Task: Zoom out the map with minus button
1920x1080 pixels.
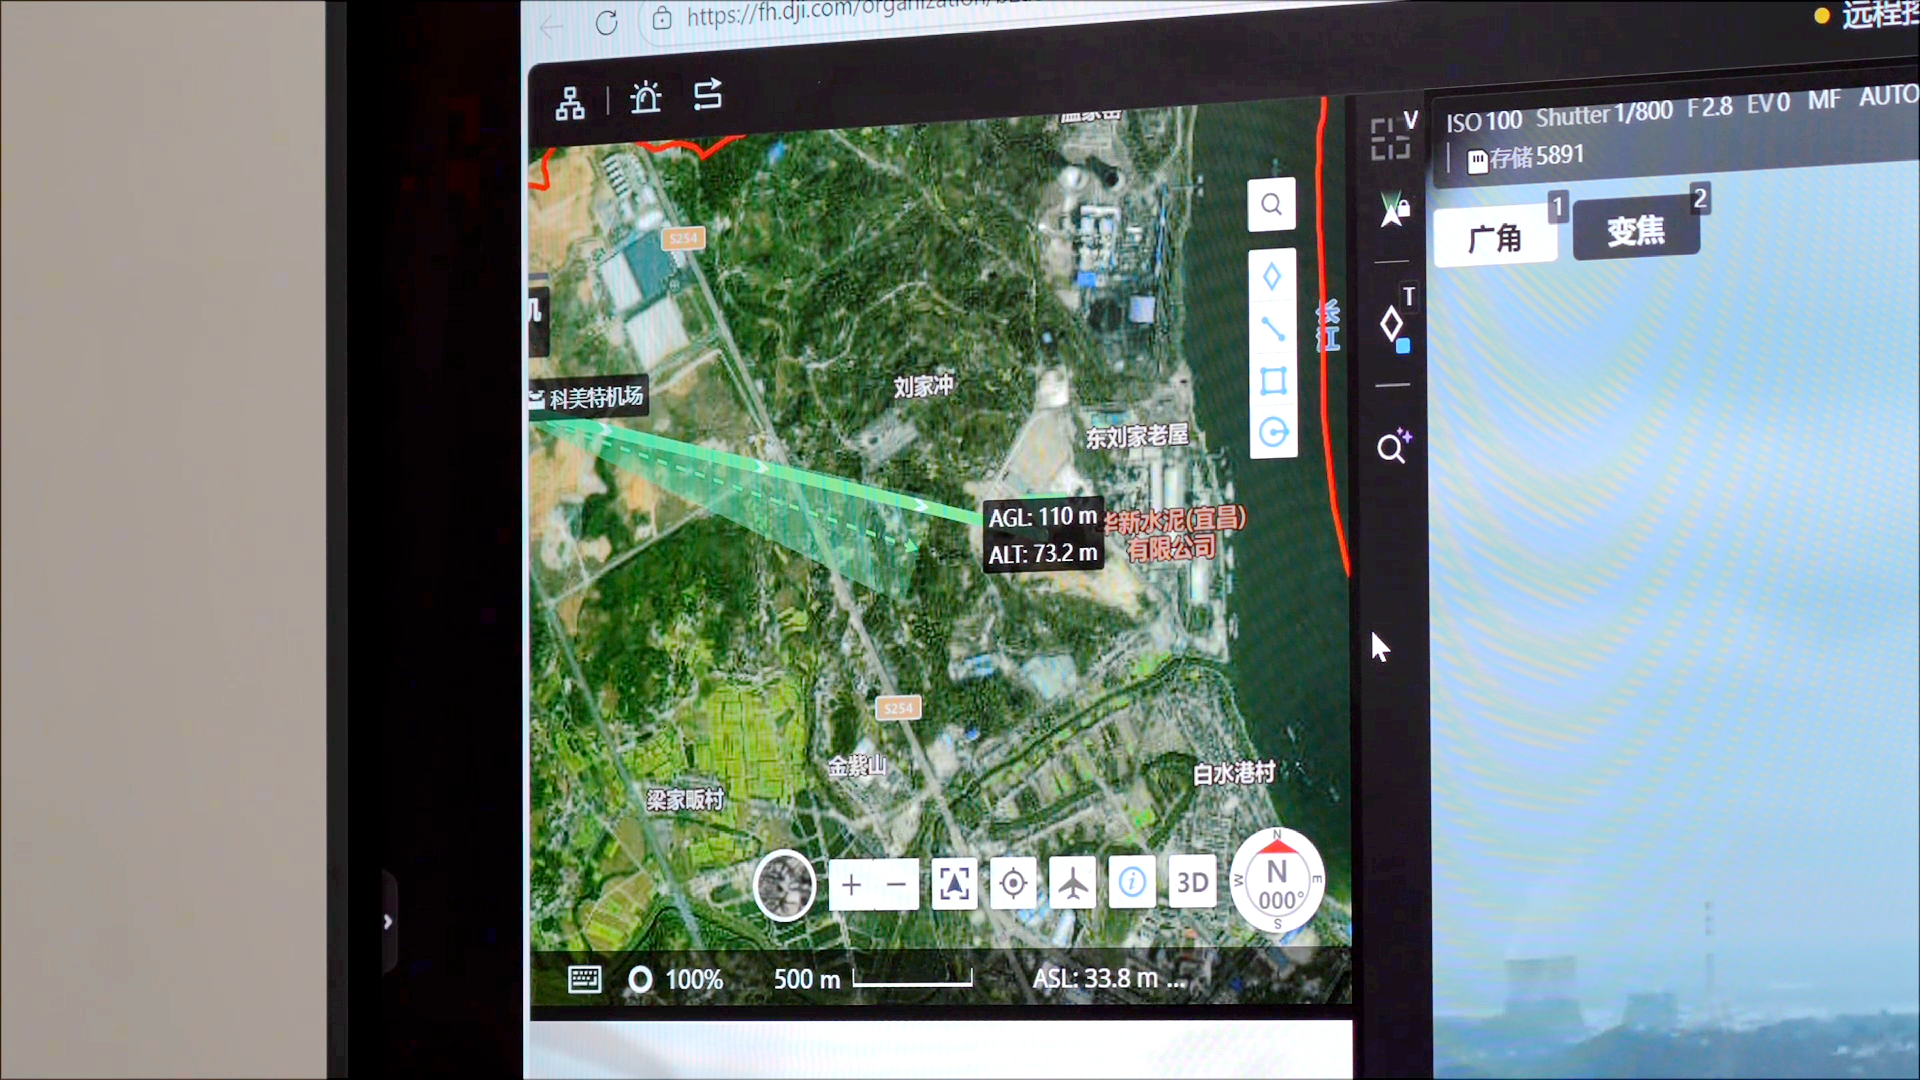Action: pos(896,885)
